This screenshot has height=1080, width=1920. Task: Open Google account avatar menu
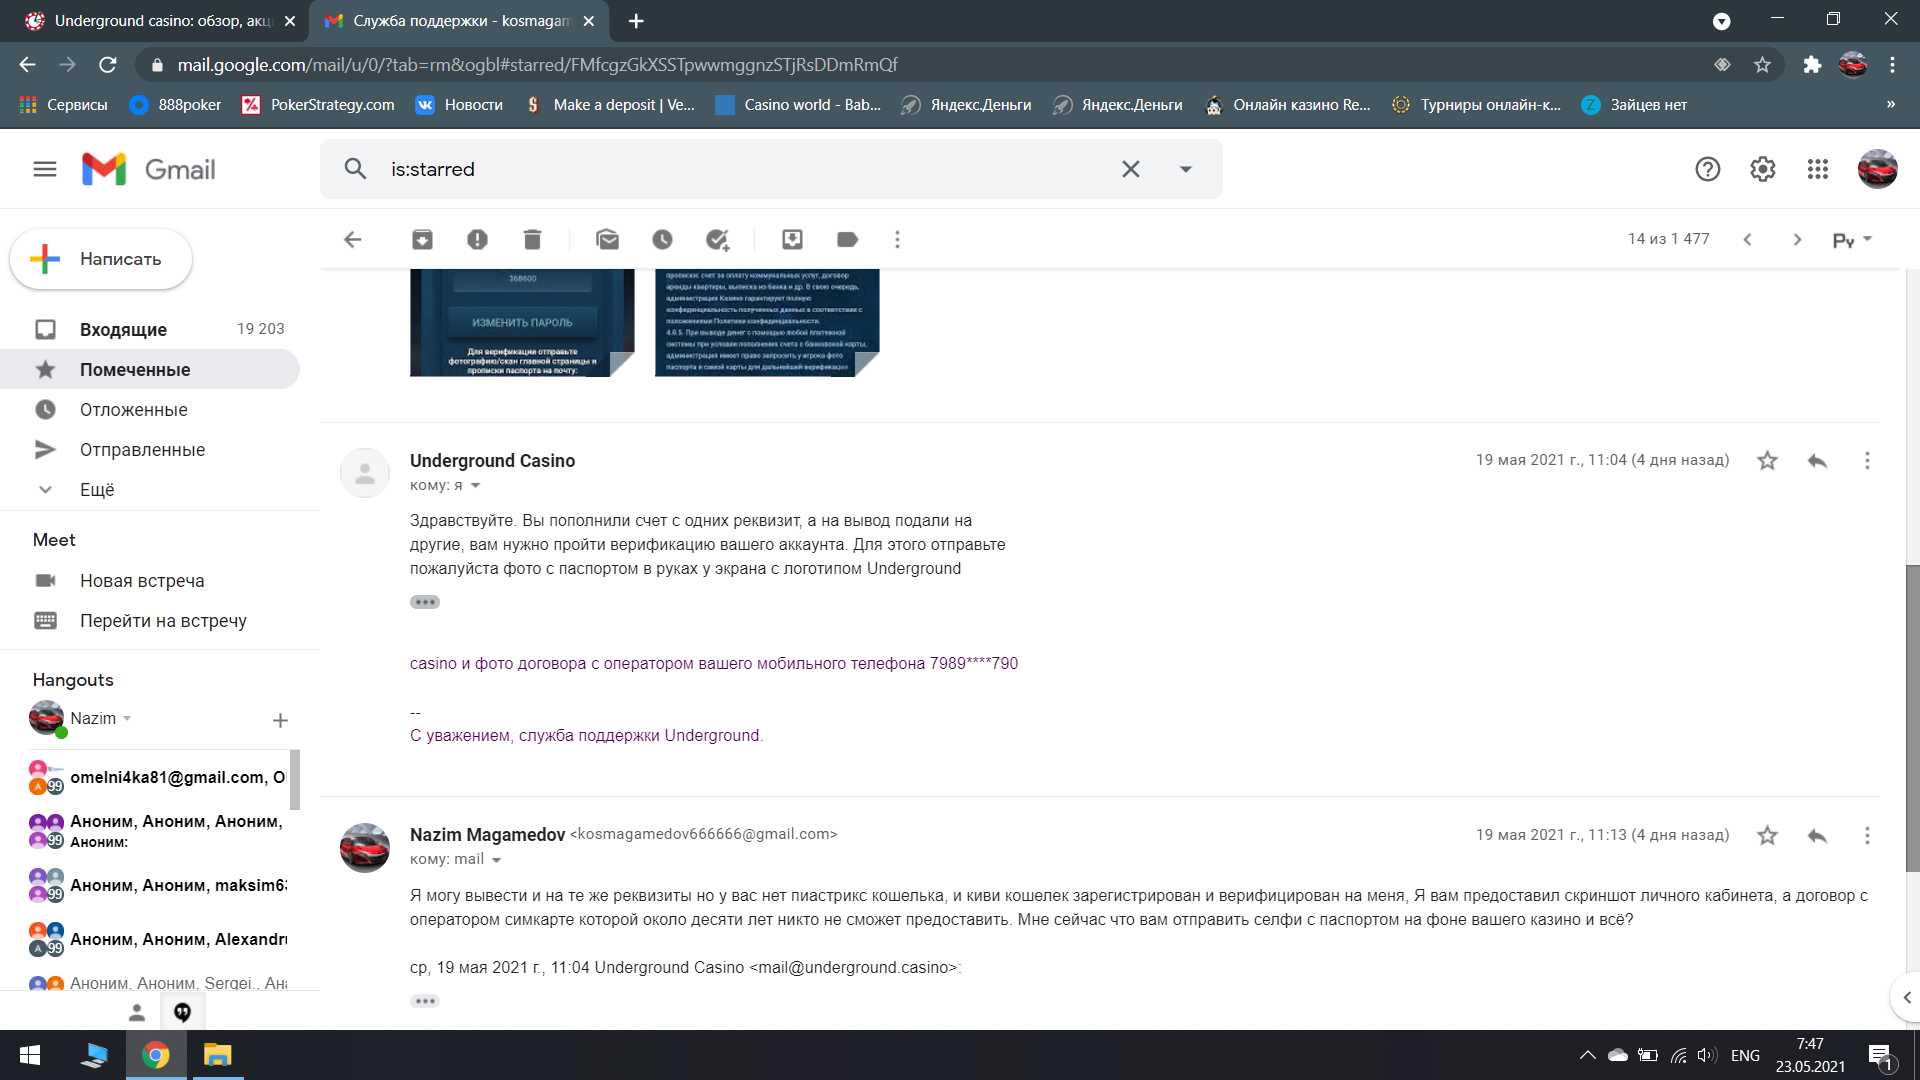1877,169
